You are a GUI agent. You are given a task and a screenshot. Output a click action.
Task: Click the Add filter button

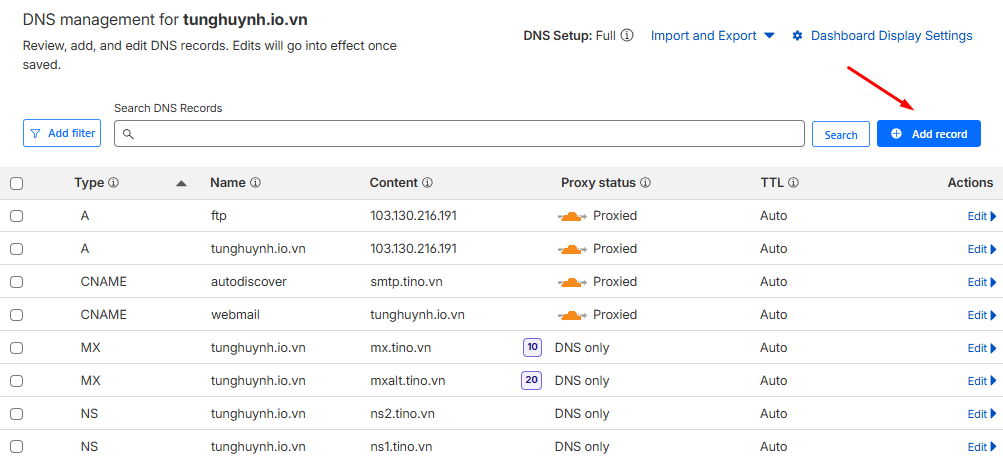point(62,133)
